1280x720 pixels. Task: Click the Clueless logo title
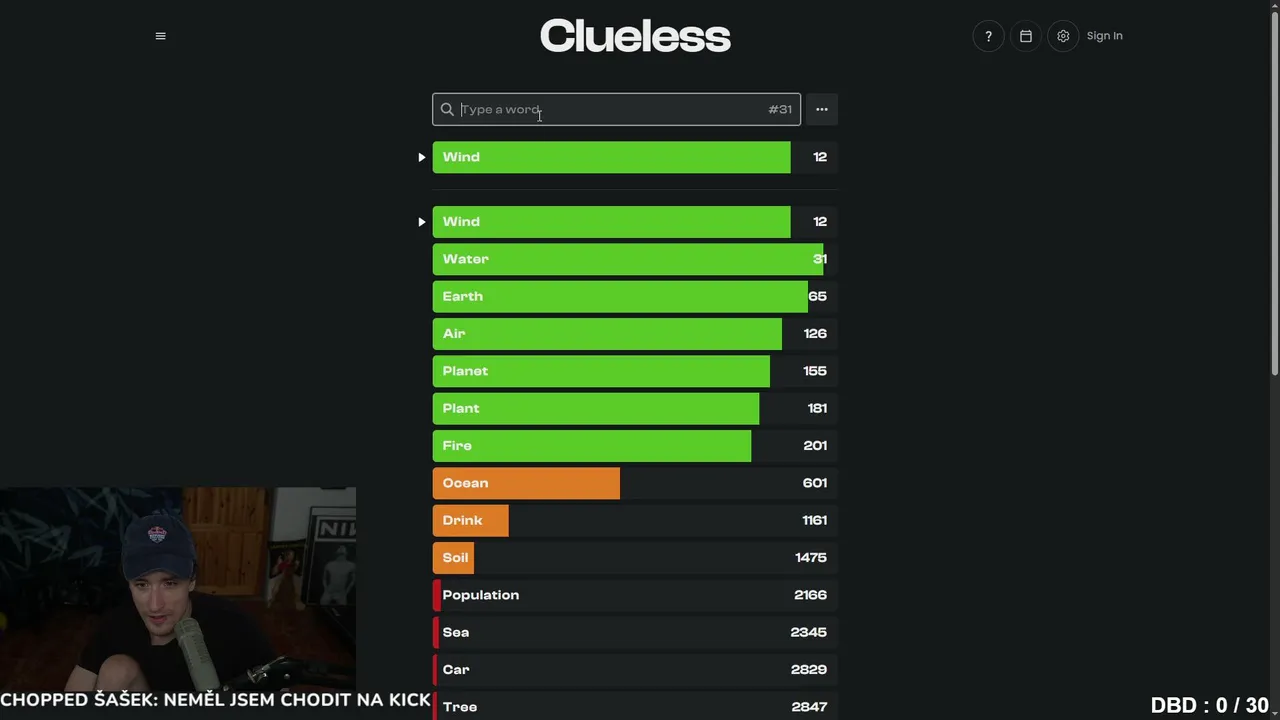[x=635, y=36]
